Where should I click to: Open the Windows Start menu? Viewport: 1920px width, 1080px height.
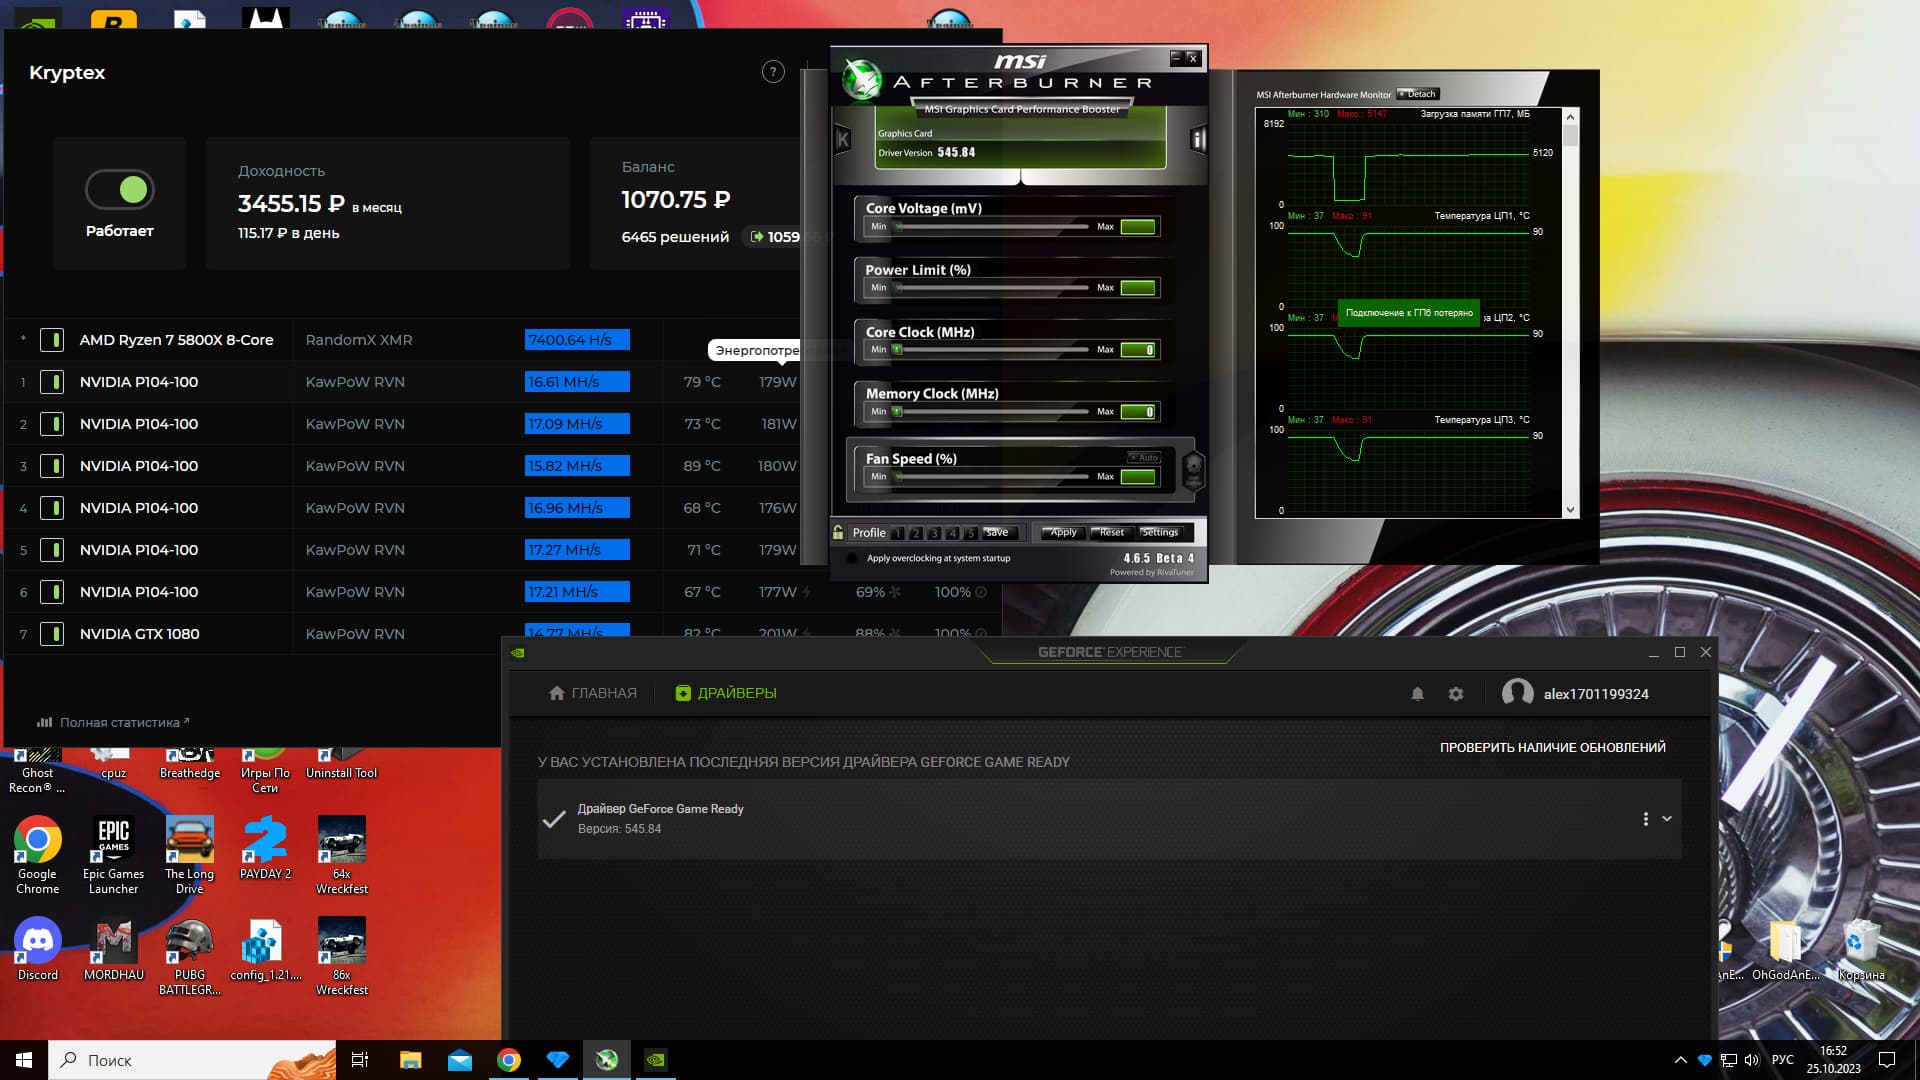click(24, 1060)
